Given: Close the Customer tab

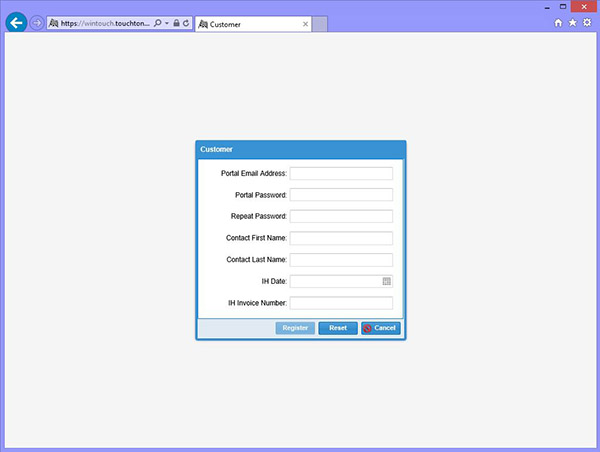Looking at the screenshot, I should 305,24.
